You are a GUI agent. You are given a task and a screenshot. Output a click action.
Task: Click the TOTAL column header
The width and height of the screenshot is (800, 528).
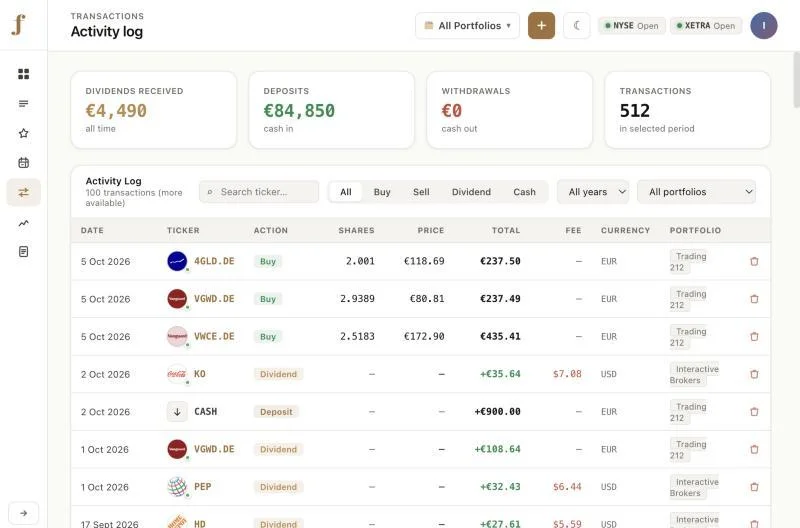(506, 230)
